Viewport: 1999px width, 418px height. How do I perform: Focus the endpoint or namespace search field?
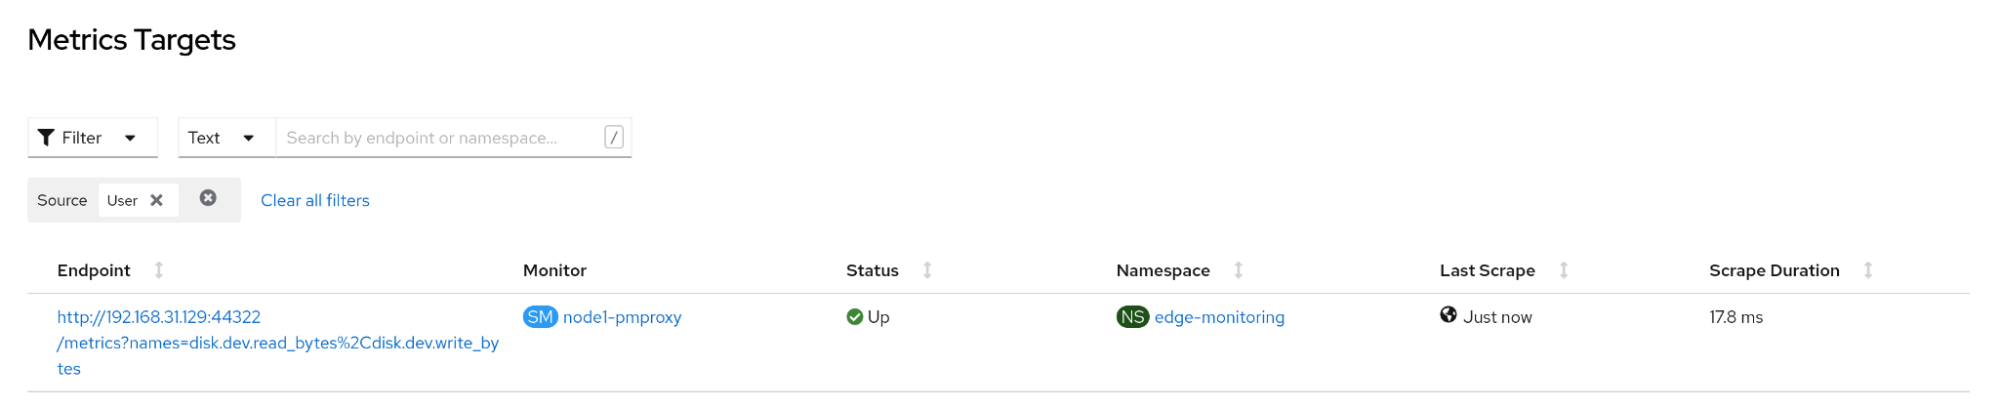click(x=440, y=138)
